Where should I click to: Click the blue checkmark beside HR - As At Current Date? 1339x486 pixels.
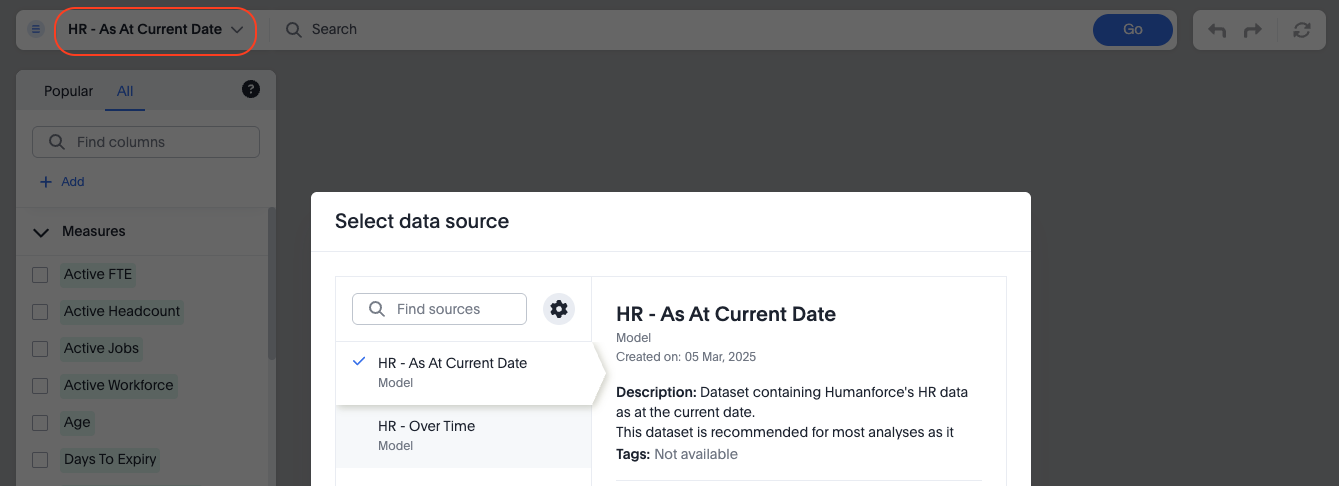(359, 362)
